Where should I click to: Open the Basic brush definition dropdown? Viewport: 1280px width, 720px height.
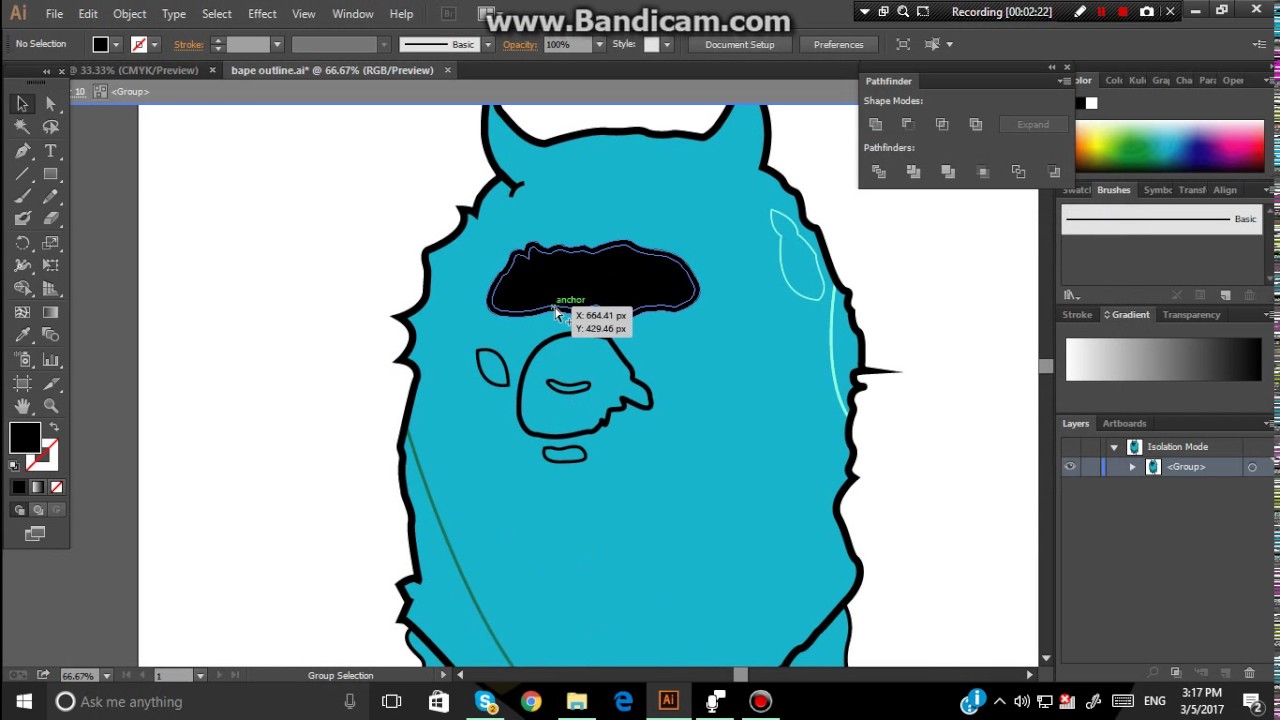click(x=488, y=44)
